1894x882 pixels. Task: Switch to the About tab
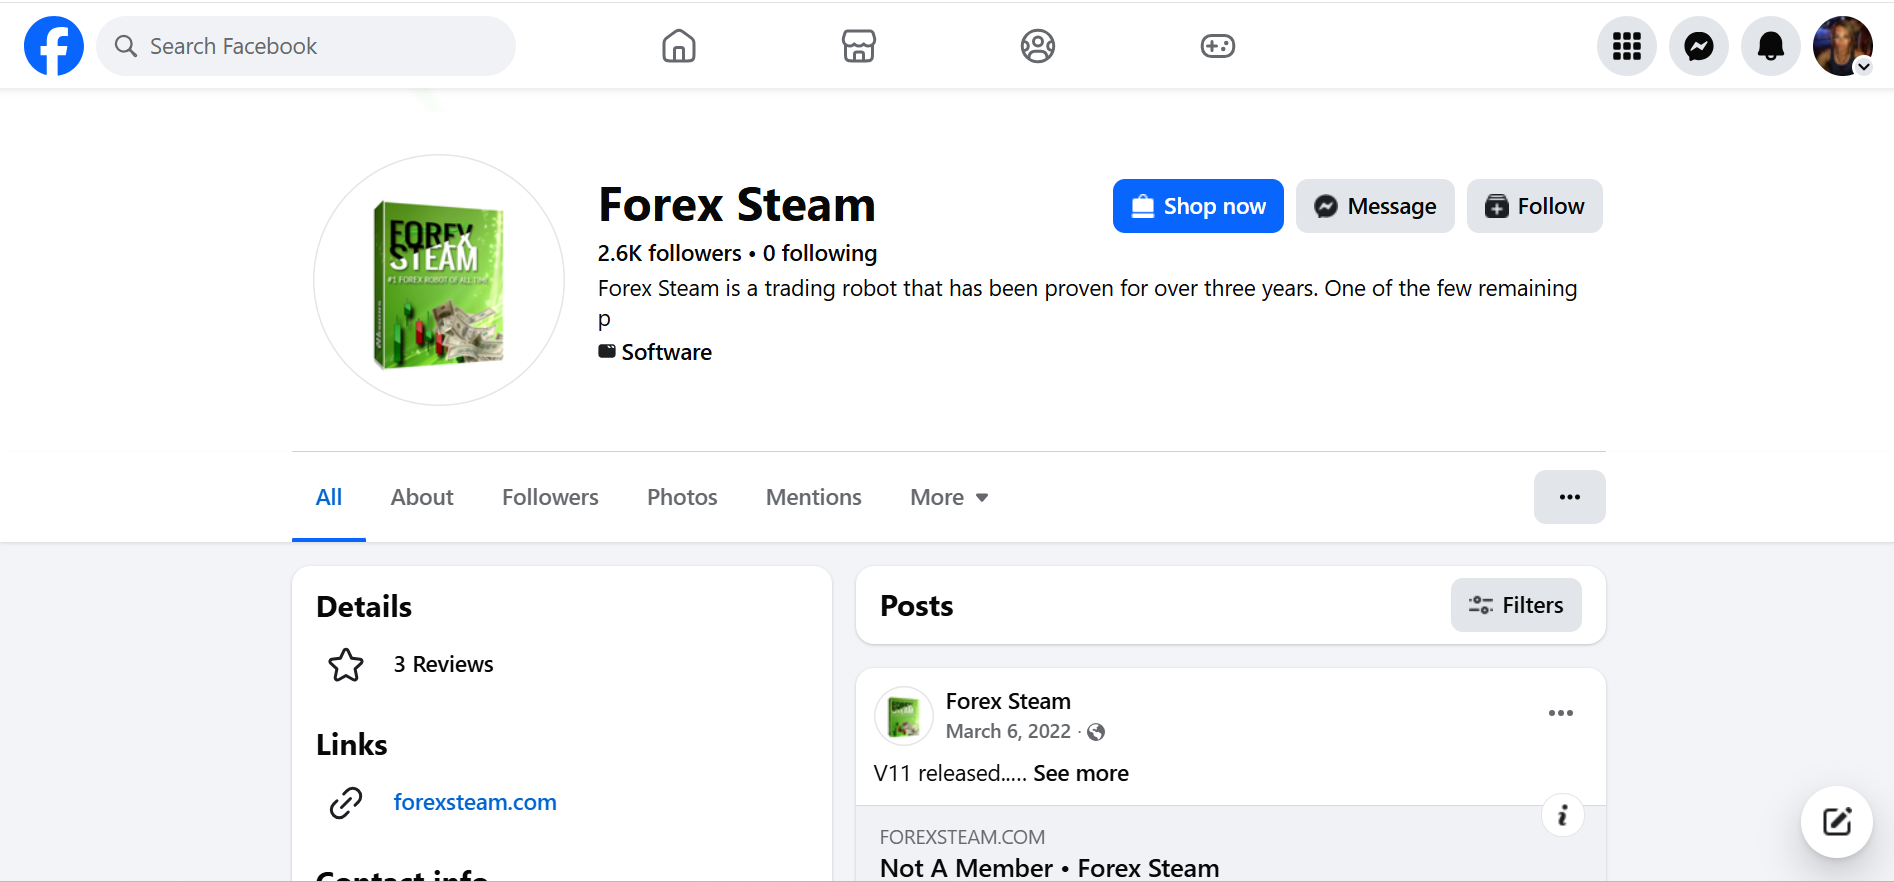coord(422,497)
